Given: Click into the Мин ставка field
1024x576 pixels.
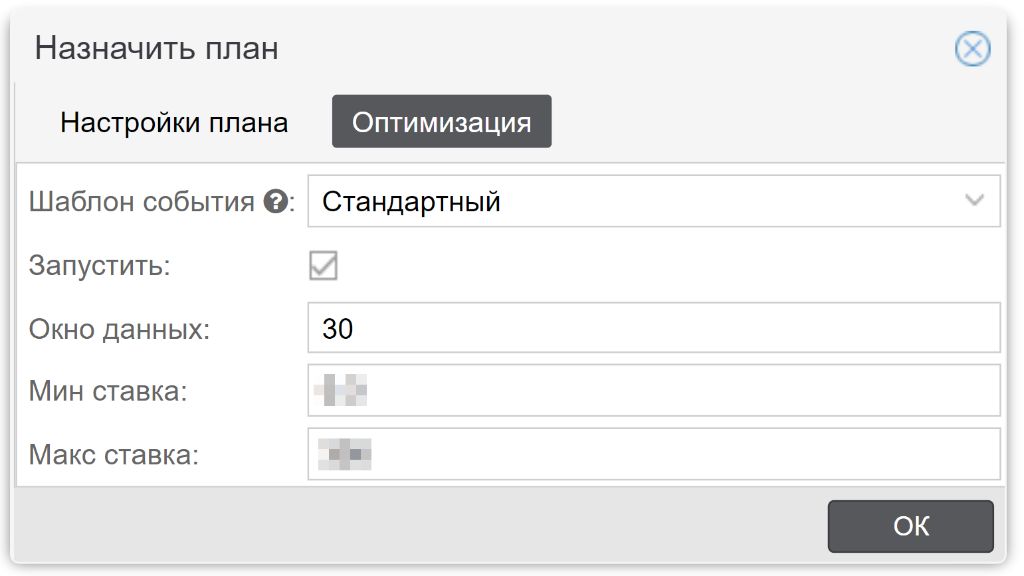Looking at the screenshot, I should tap(654, 391).
